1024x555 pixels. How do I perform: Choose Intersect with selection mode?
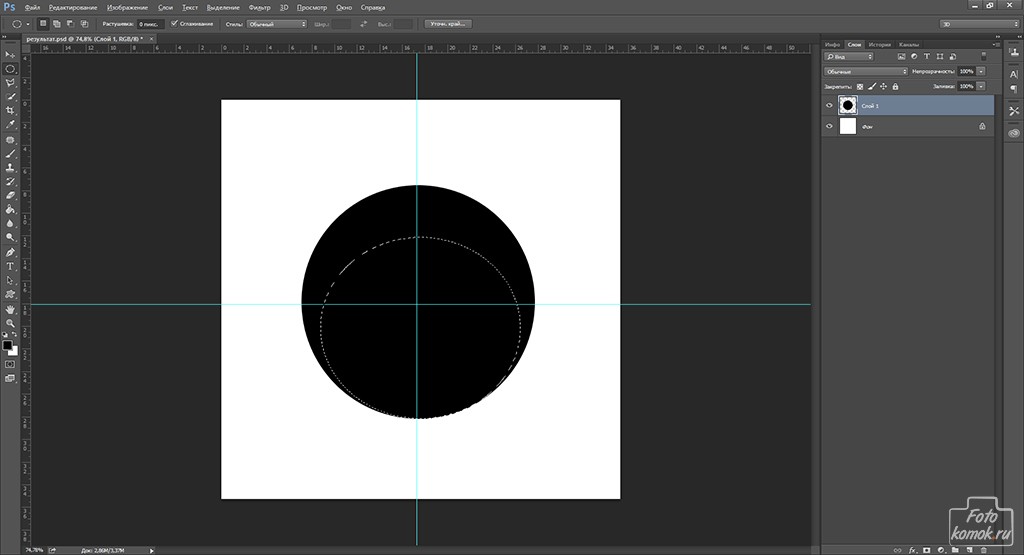pos(84,24)
